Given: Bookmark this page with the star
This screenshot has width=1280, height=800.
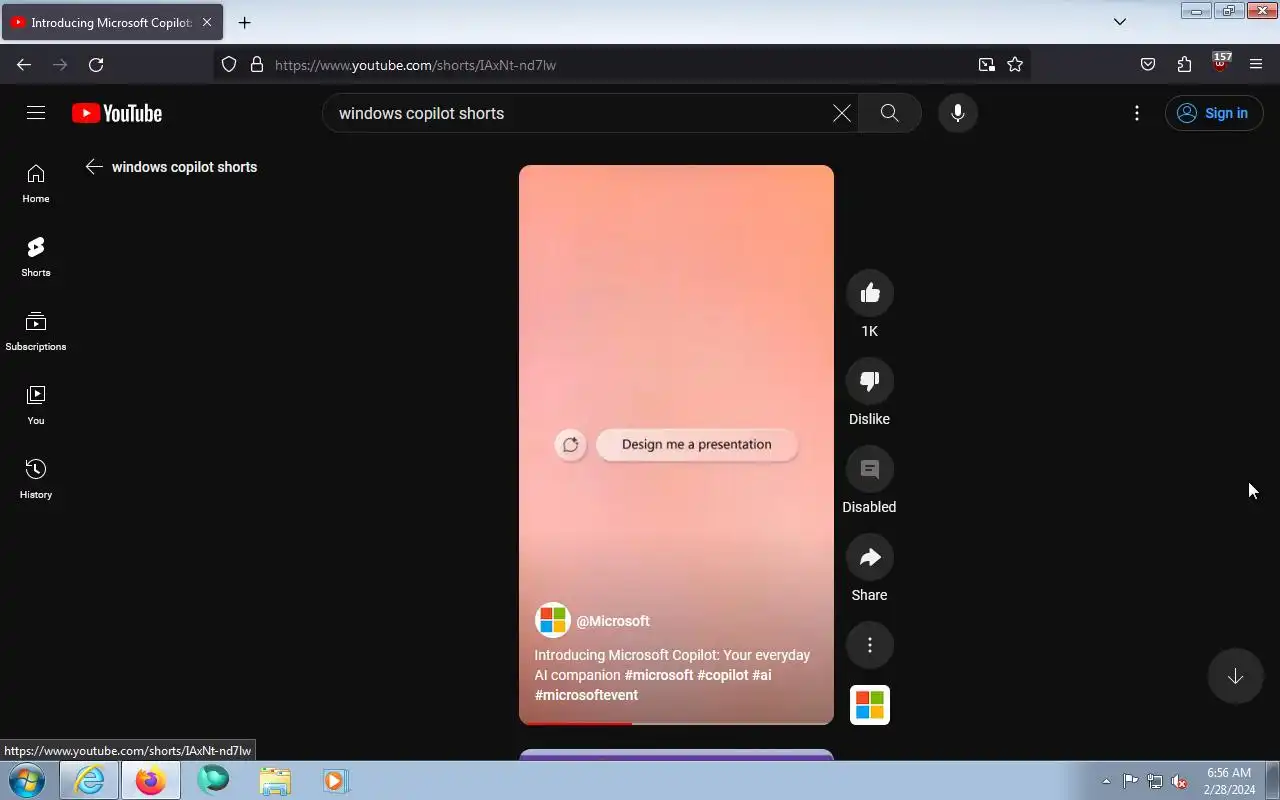Looking at the screenshot, I should 1015,64.
